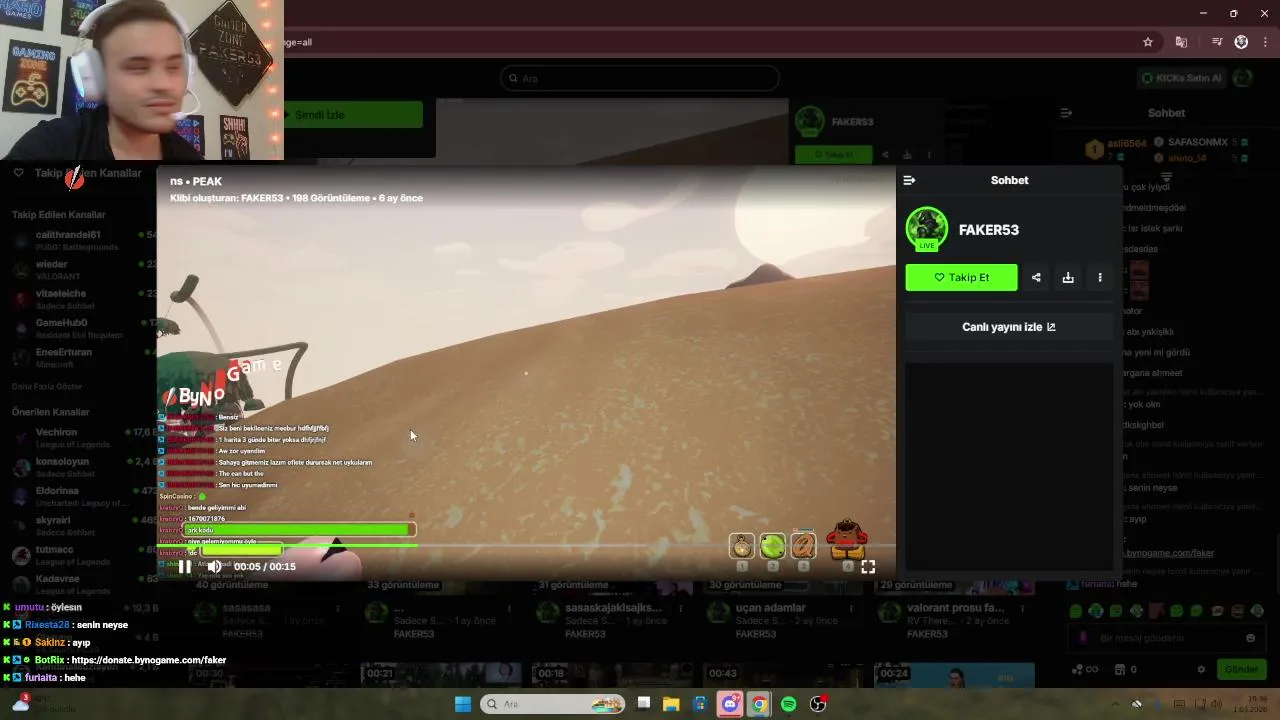Open konsoloyun recommended channel
The width and height of the screenshot is (1280, 720).
tap(80, 467)
